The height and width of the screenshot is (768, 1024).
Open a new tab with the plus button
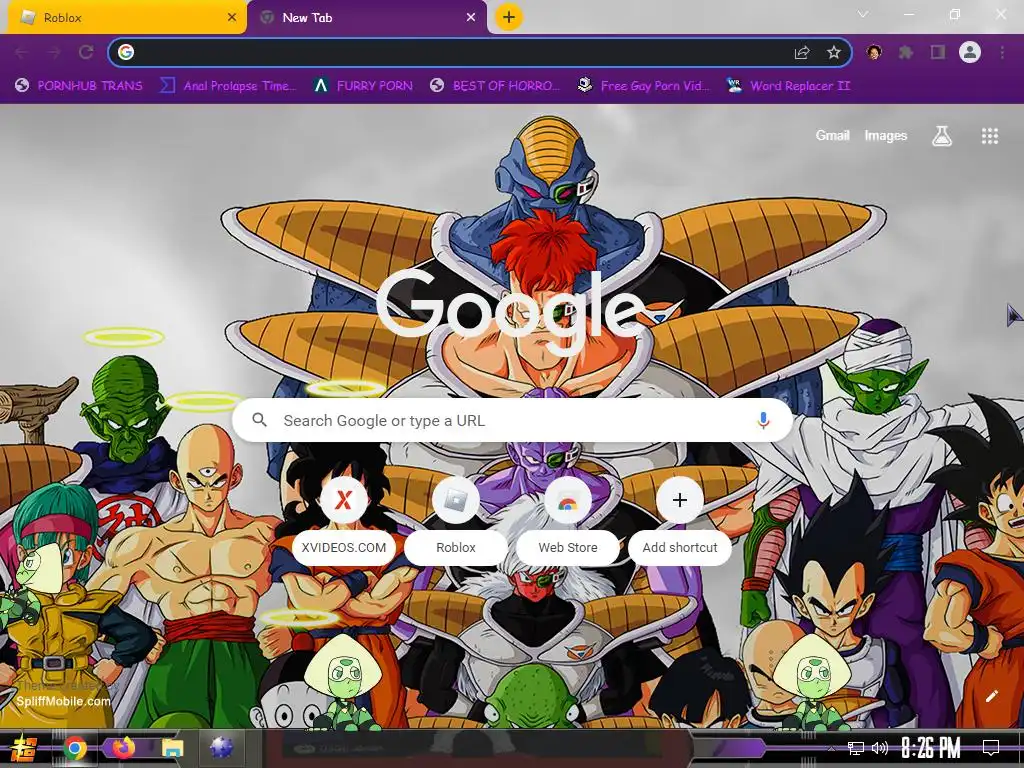click(509, 17)
